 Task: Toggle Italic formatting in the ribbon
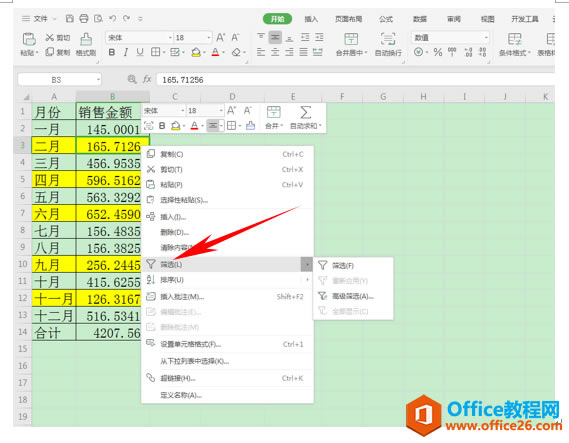click(126, 53)
